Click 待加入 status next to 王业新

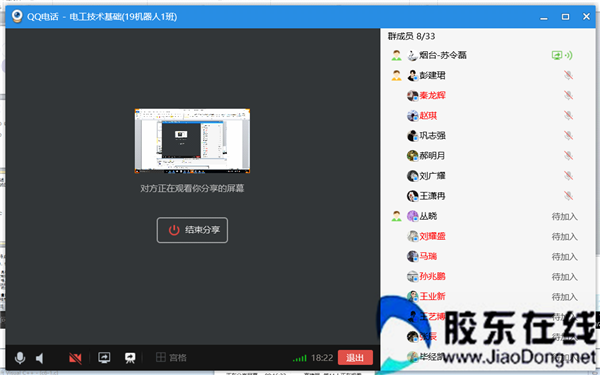pos(564,297)
